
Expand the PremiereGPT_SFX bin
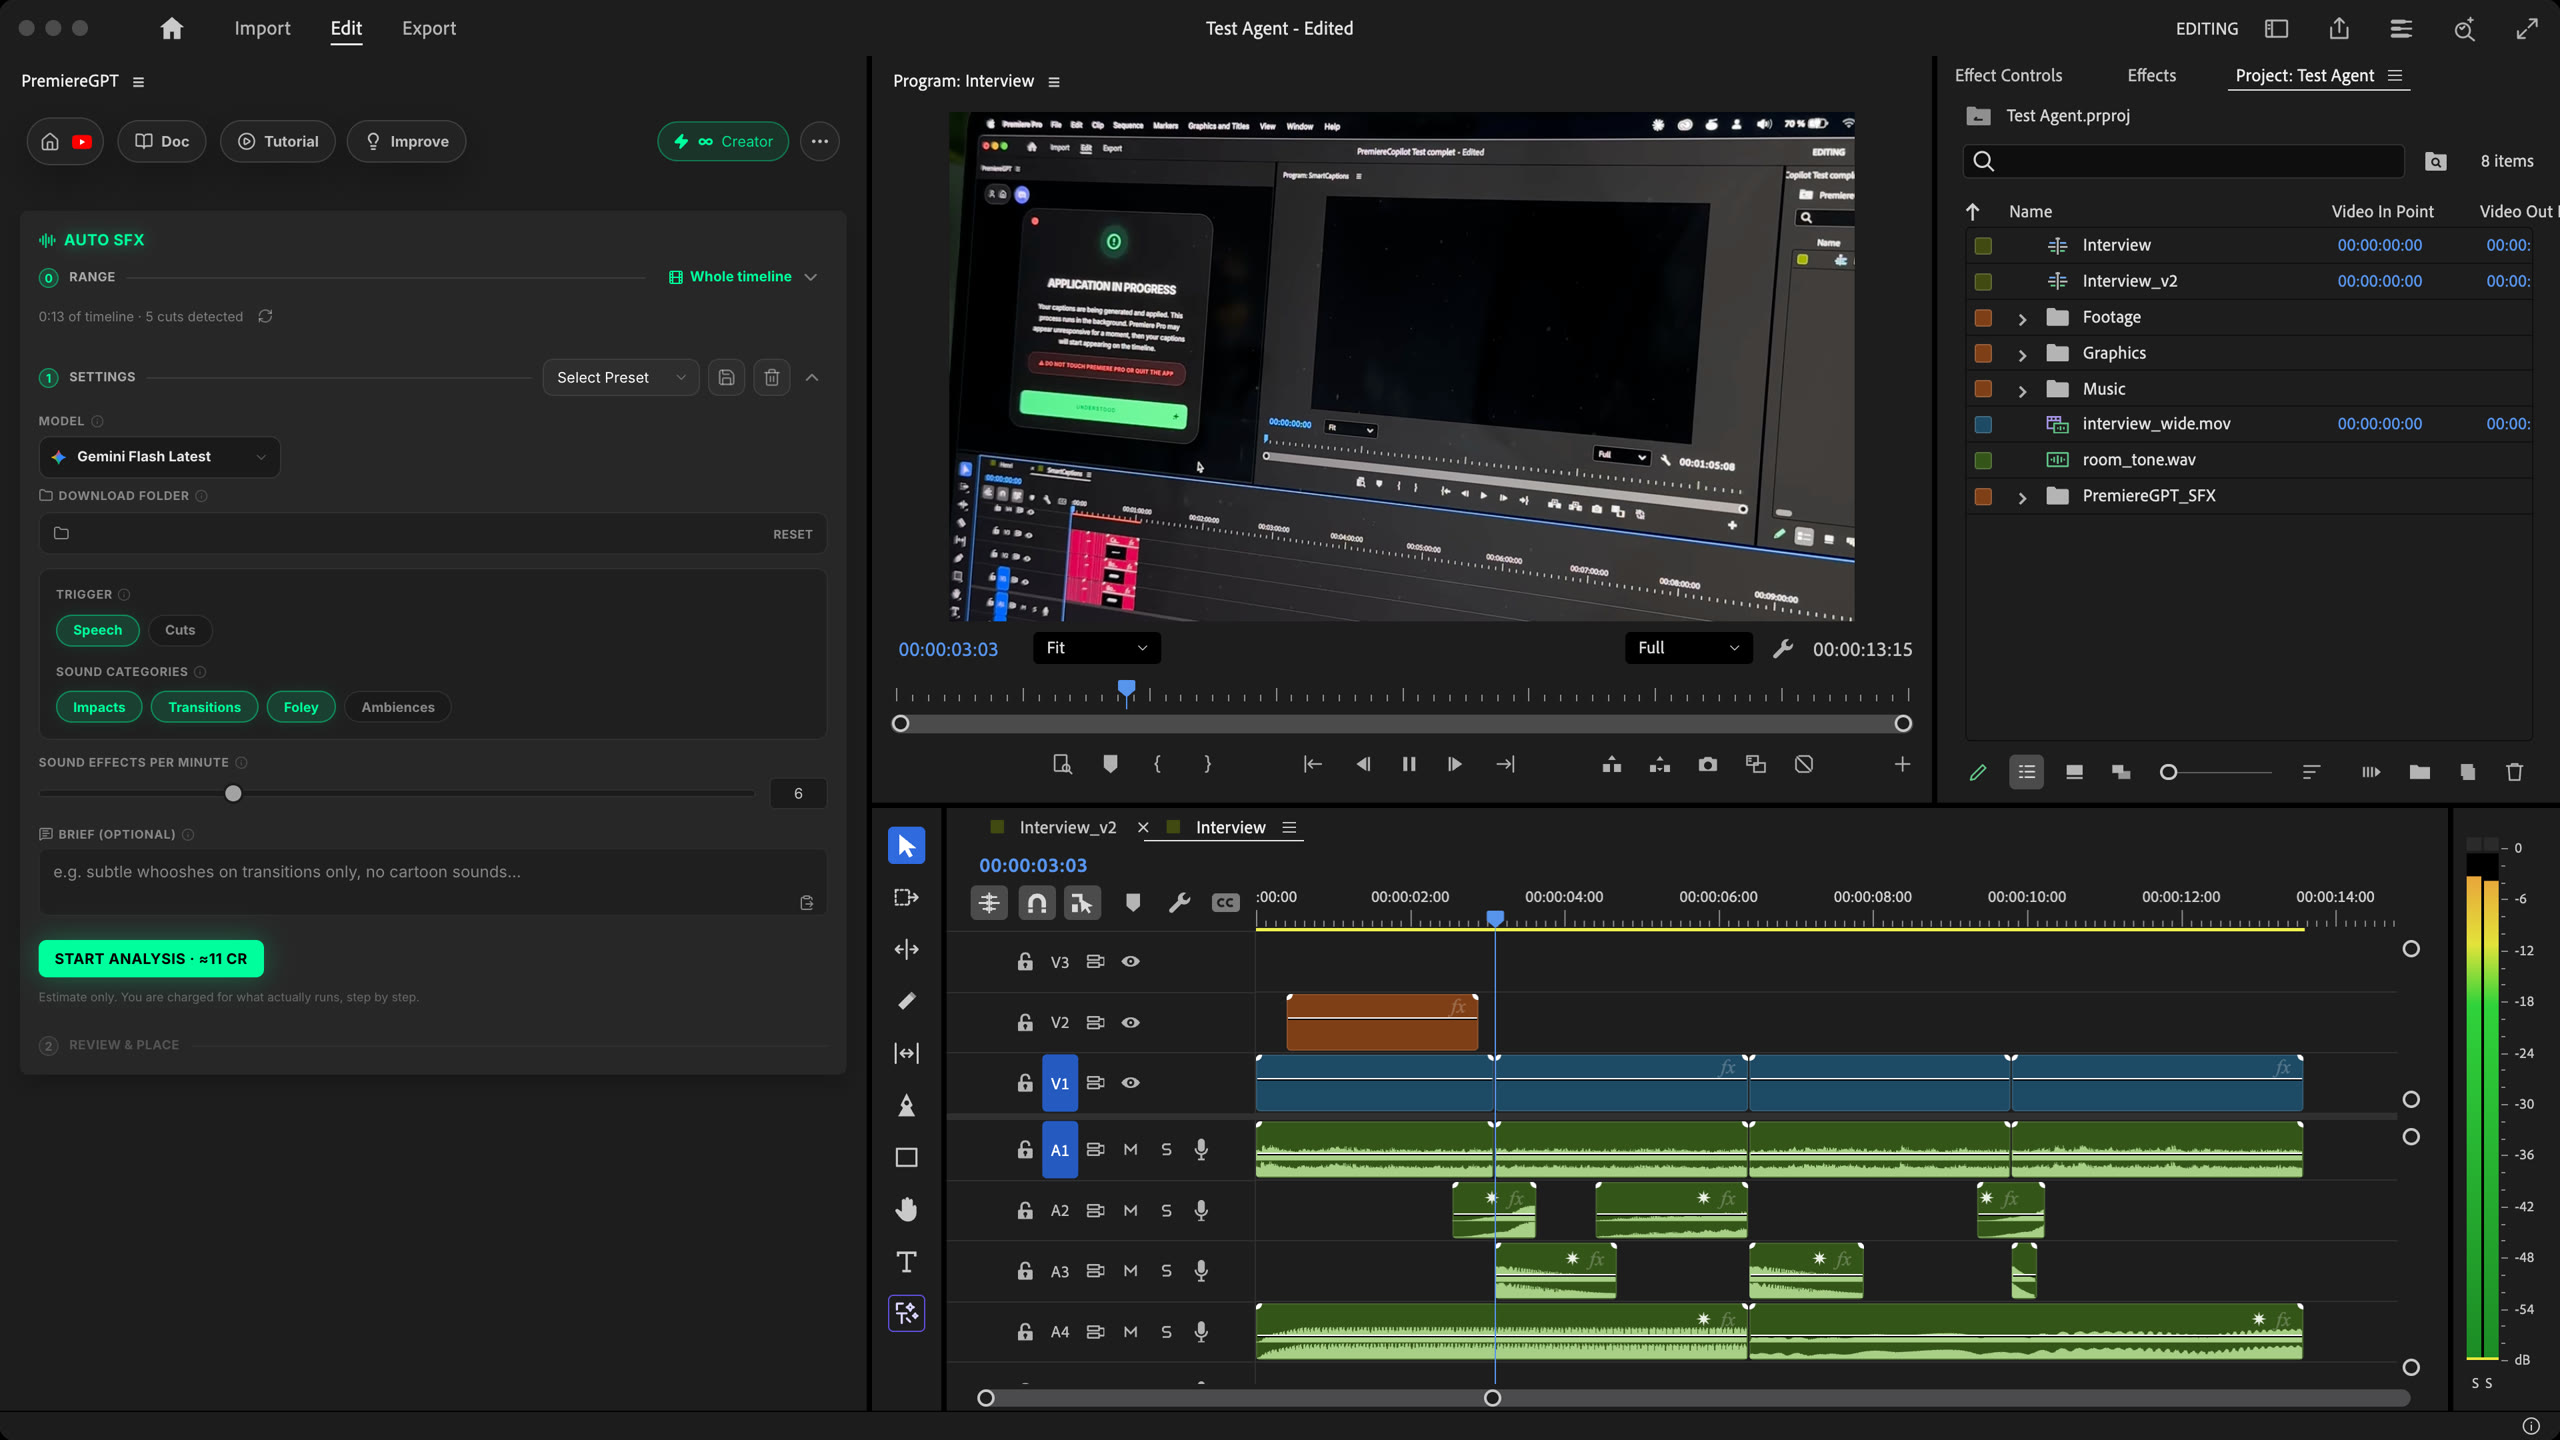click(x=2022, y=497)
